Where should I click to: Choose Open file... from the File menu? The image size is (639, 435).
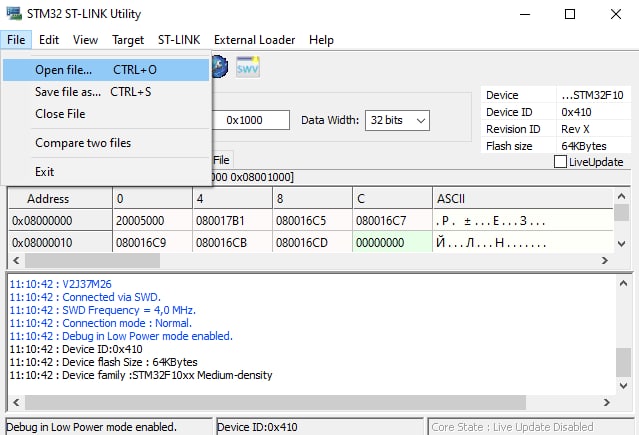tap(106, 70)
